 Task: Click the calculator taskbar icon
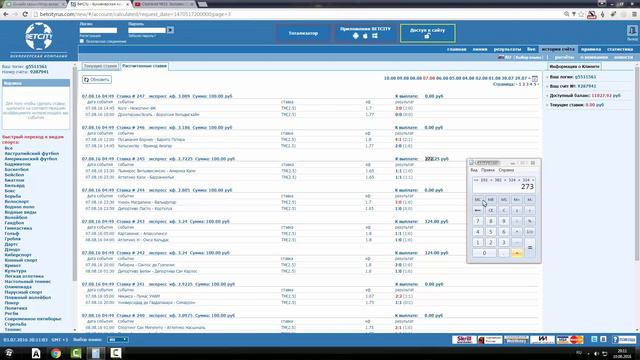96,353
